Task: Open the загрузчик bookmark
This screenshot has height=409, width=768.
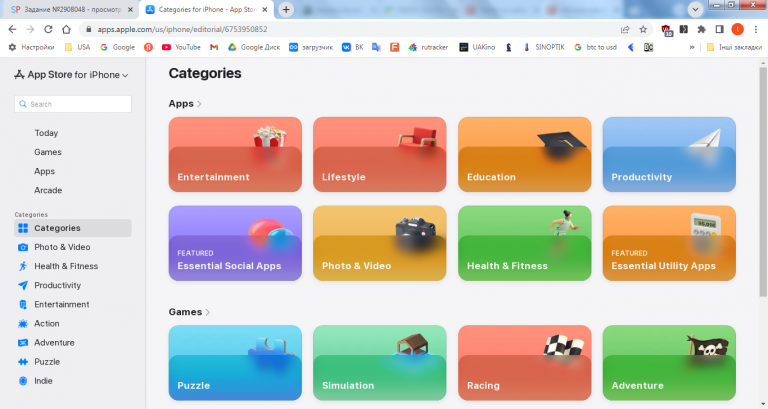Action: coord(311,47)
